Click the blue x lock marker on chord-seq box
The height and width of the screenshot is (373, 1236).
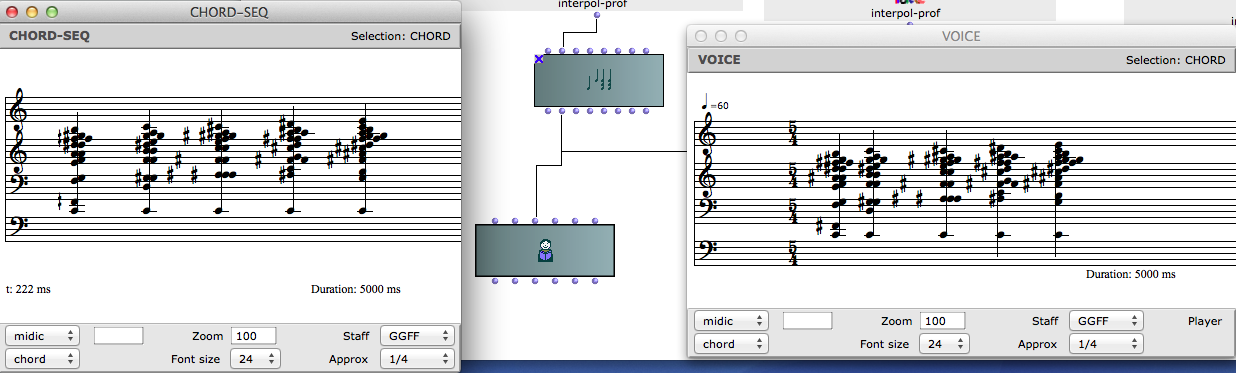539,60
